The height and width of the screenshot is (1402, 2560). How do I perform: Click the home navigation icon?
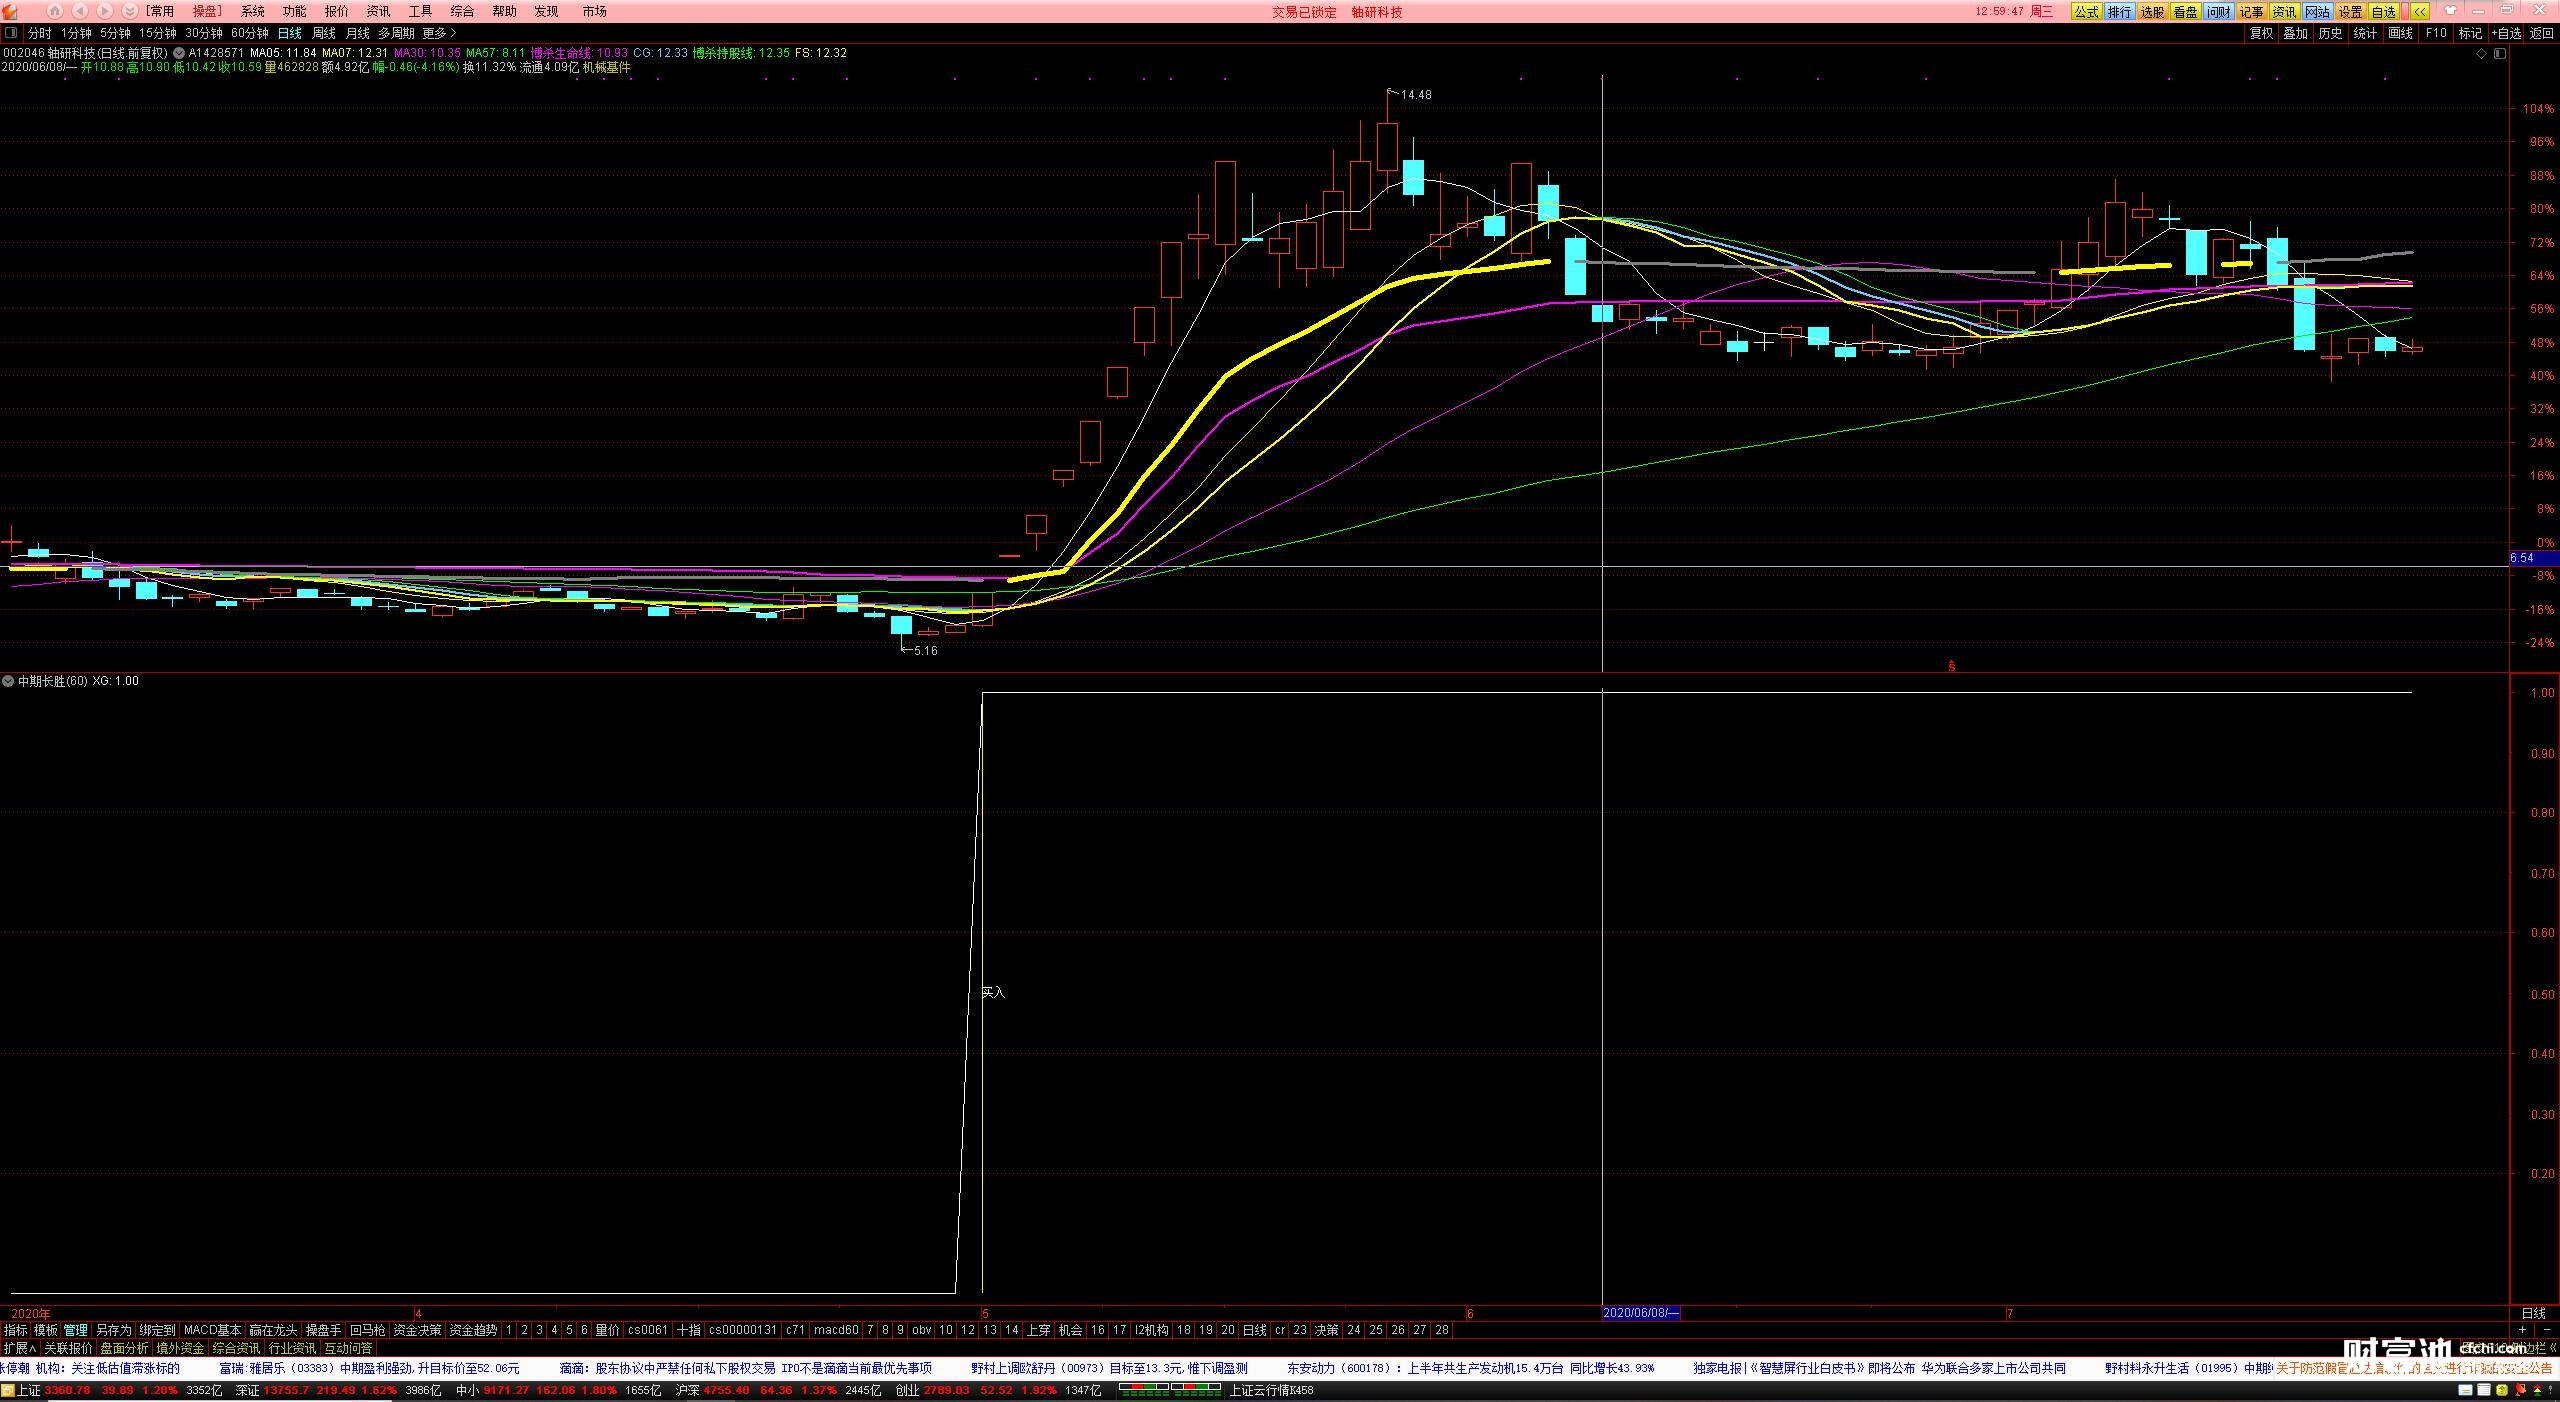tap(55, 11)
